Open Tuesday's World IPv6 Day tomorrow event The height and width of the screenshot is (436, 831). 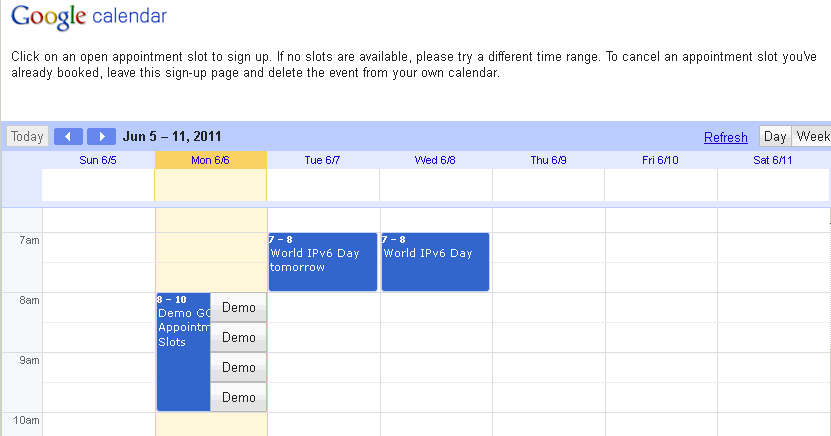point(323,262)
